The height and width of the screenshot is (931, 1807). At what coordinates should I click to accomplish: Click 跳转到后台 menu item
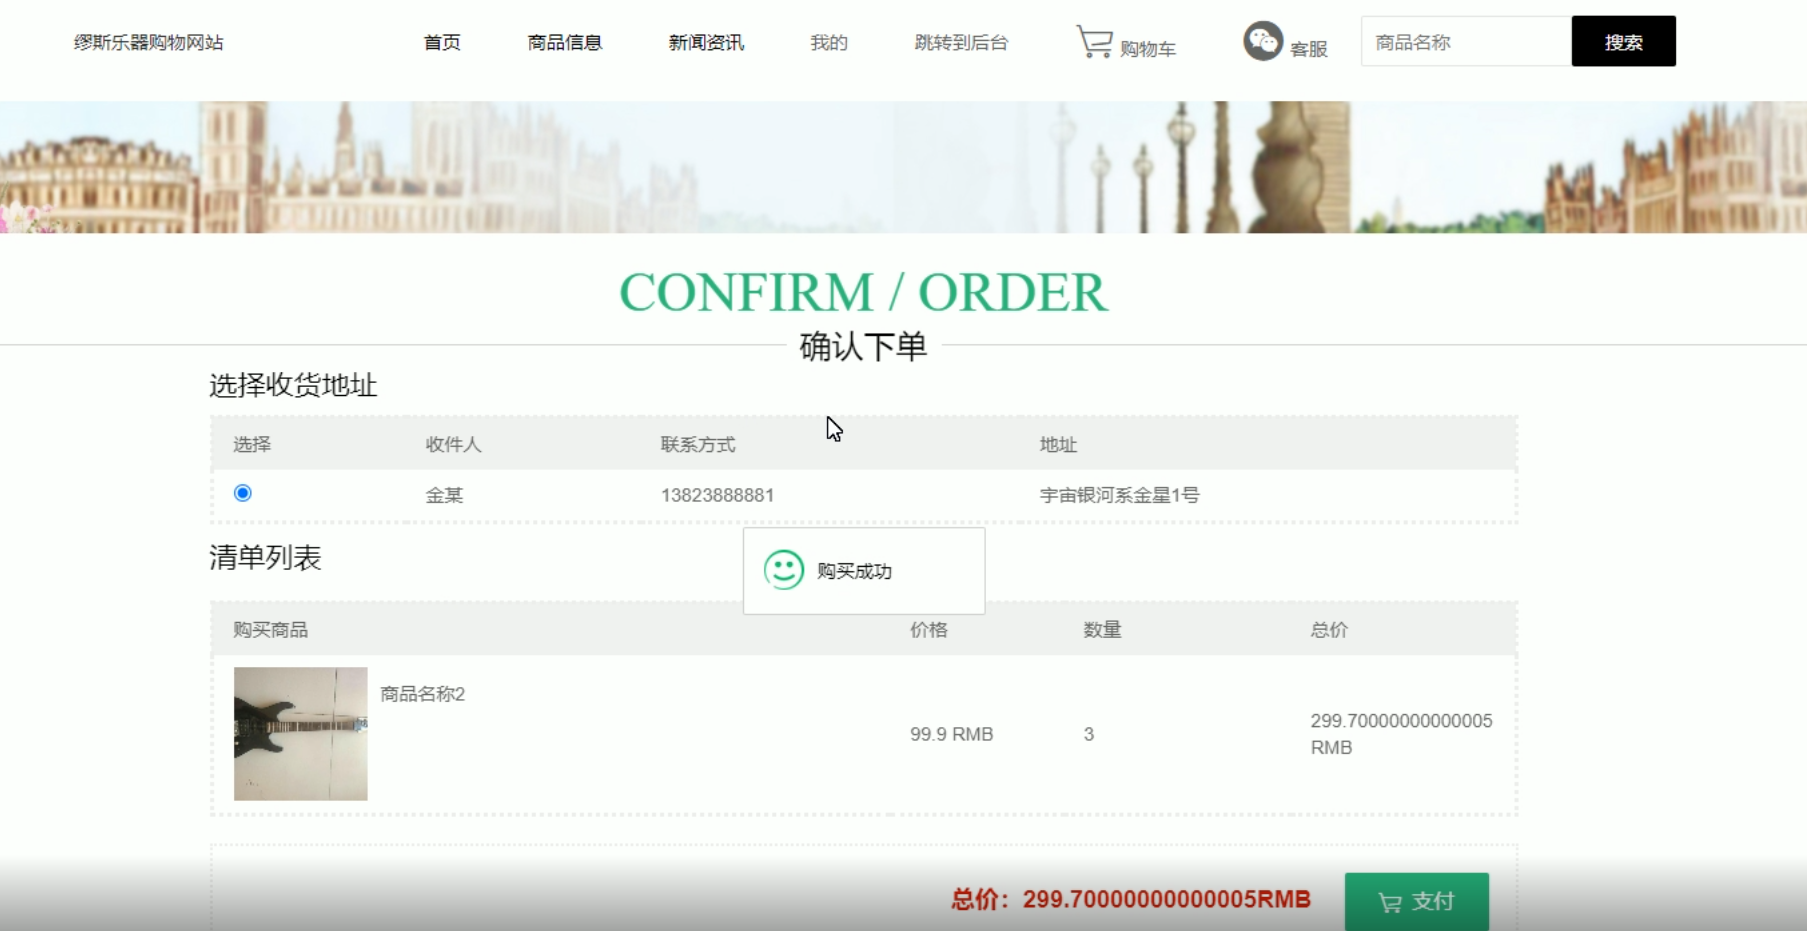pyautogui.click(x=961, y=42)
